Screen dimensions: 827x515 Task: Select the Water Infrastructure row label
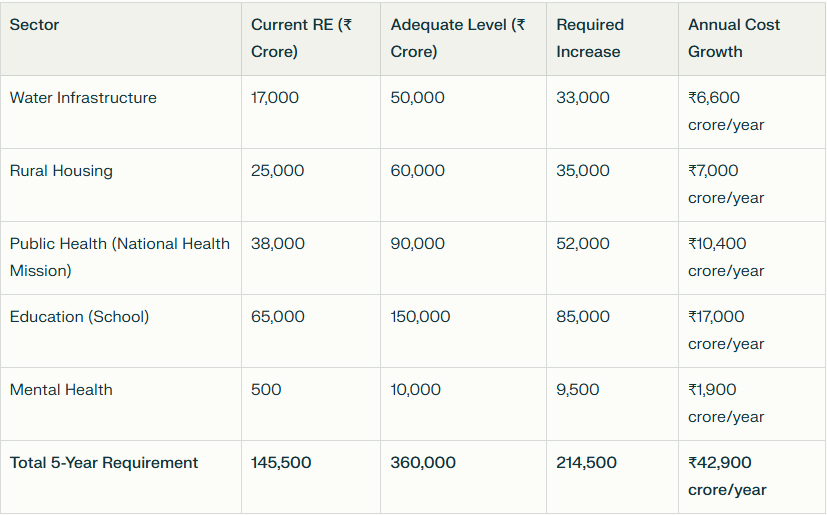[x=83, y=98]
